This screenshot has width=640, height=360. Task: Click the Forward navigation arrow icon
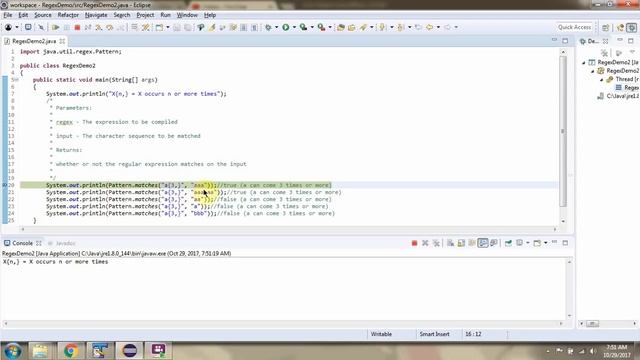[447, 27]
